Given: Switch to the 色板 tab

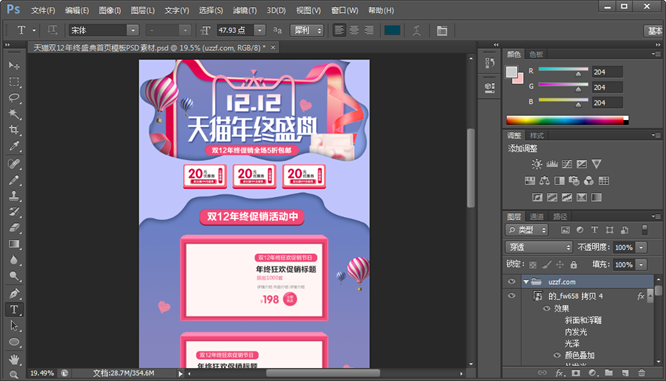Looking at the screenshot, I should pos(536,54).
